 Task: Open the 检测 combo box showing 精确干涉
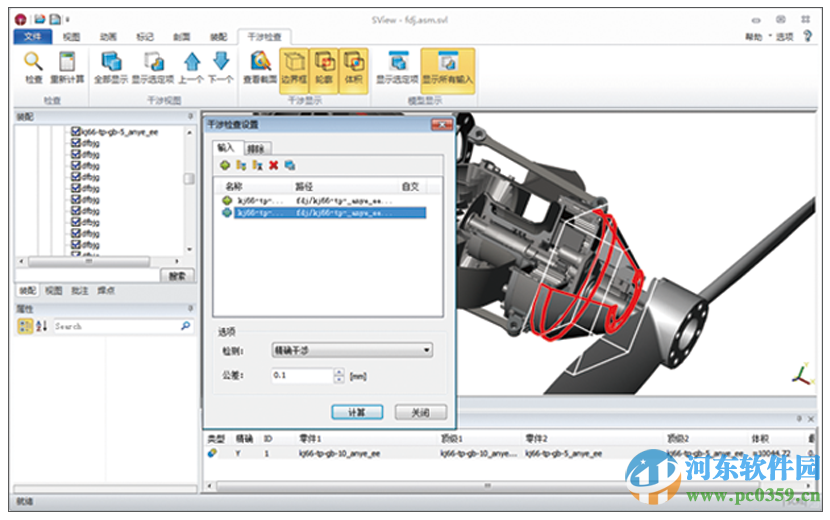tap(352, 350)
